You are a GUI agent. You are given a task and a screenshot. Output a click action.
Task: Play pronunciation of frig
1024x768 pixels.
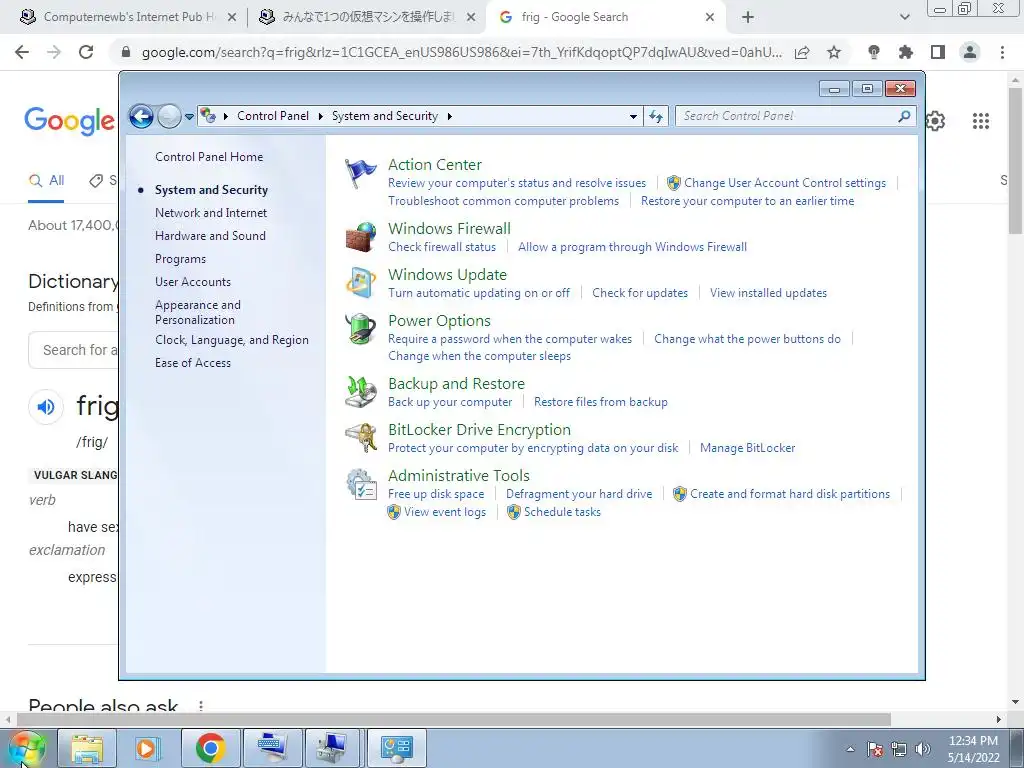click(x=46, y=407)
